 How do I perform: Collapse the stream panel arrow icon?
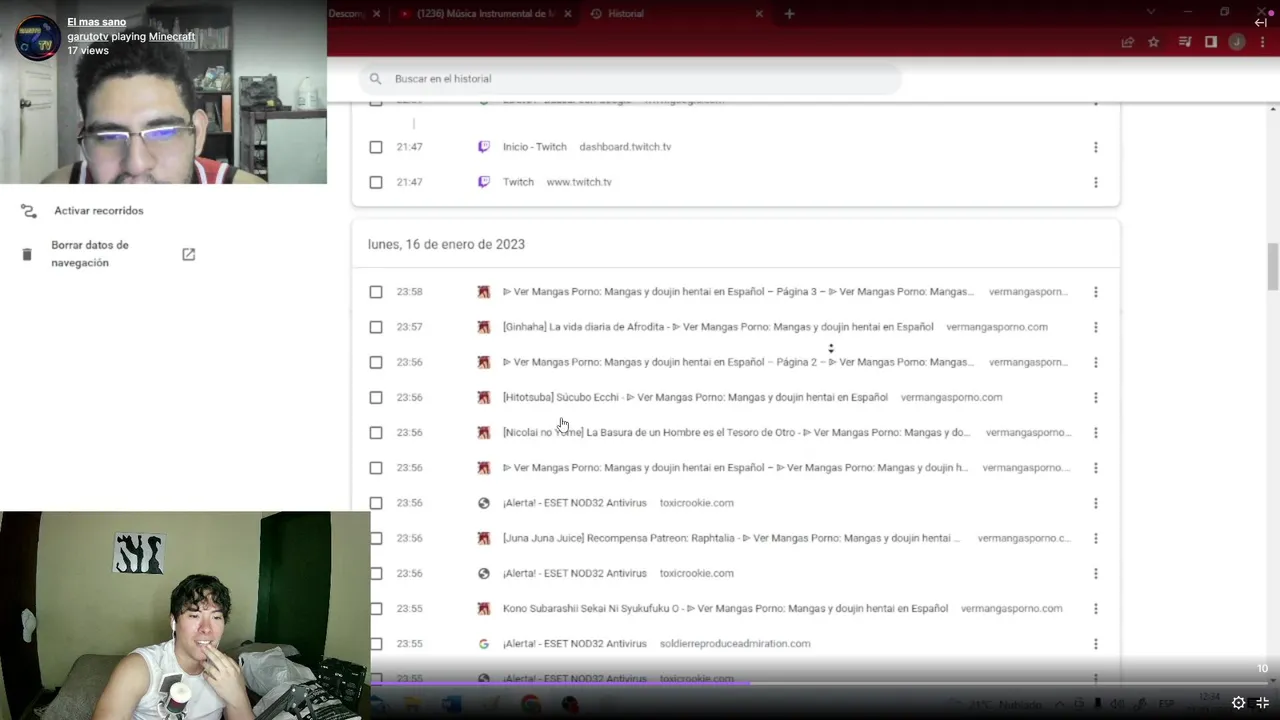1261,23
